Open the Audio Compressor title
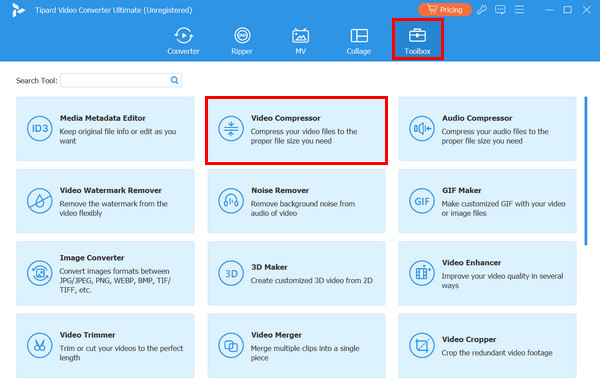600x378 pixels. (x=477, y=118)
